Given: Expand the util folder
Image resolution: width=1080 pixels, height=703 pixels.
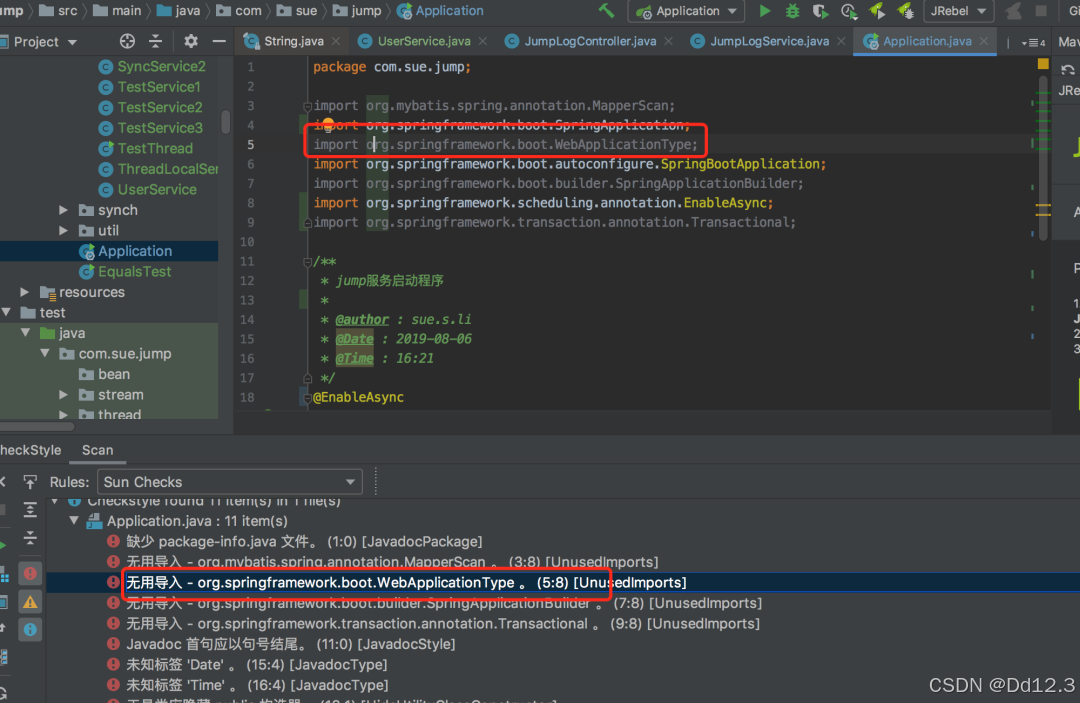Looking at the screenshot, I should coord(63,231).
